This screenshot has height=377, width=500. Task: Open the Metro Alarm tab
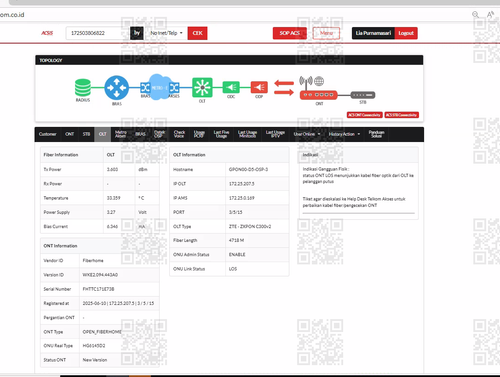[x=120, y=134]
